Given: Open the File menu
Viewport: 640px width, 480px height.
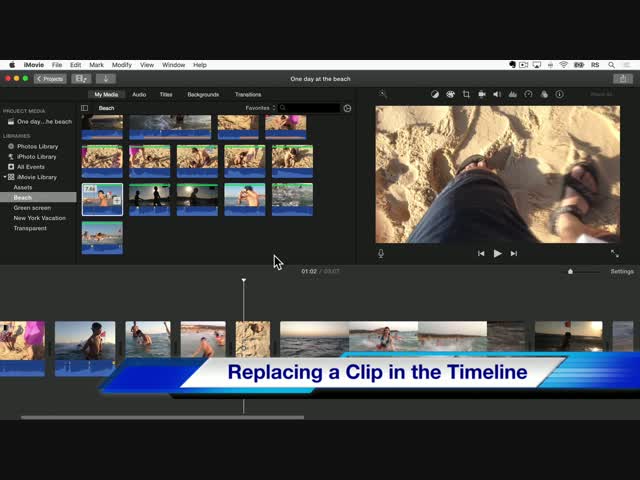Looking at the screenshot, I should [57, 65].
